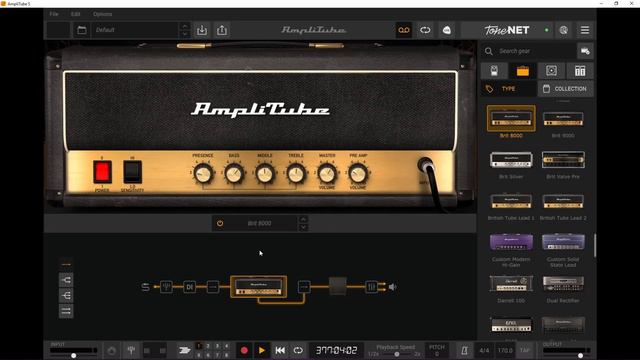Switch to the stomp pedals gear tab
The image size is (640, 360).
tap(494, 71)
